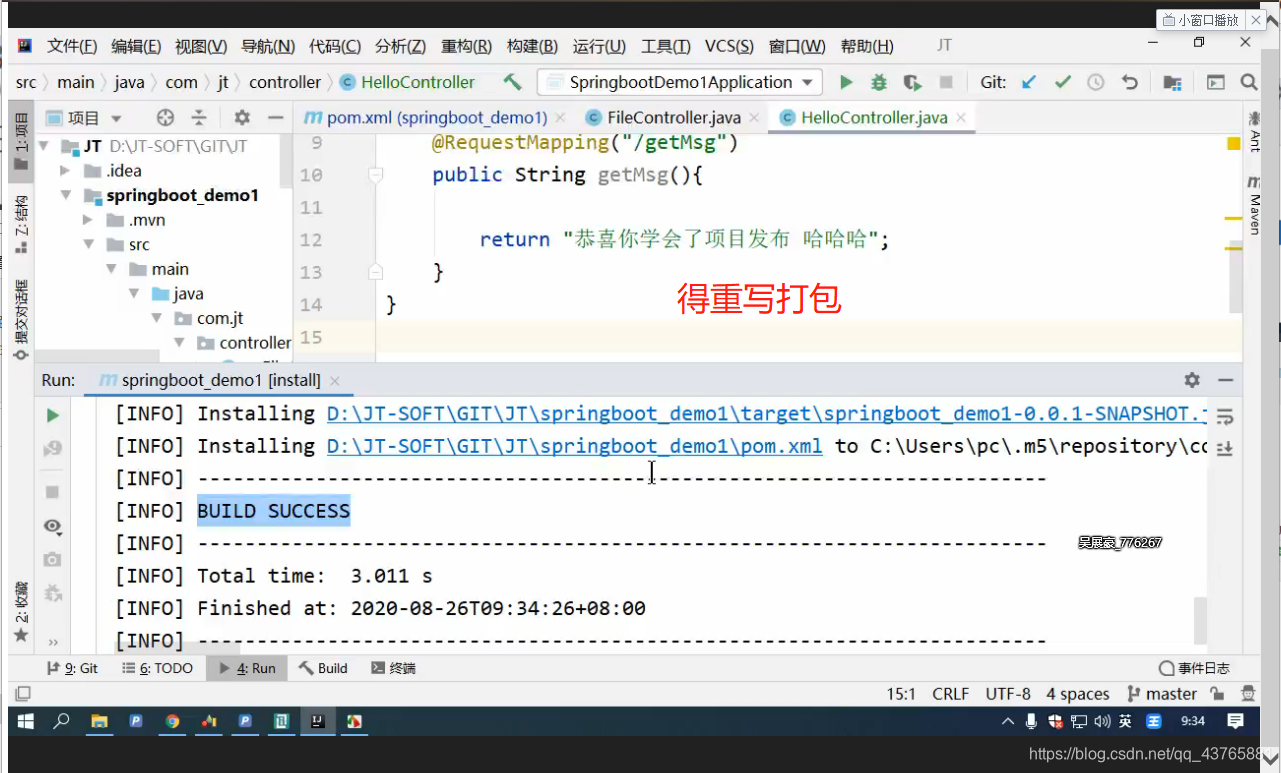Open 重构(R) menu
The width and height of the screenshot is (1281, 773).
click(x=466, y=46)
